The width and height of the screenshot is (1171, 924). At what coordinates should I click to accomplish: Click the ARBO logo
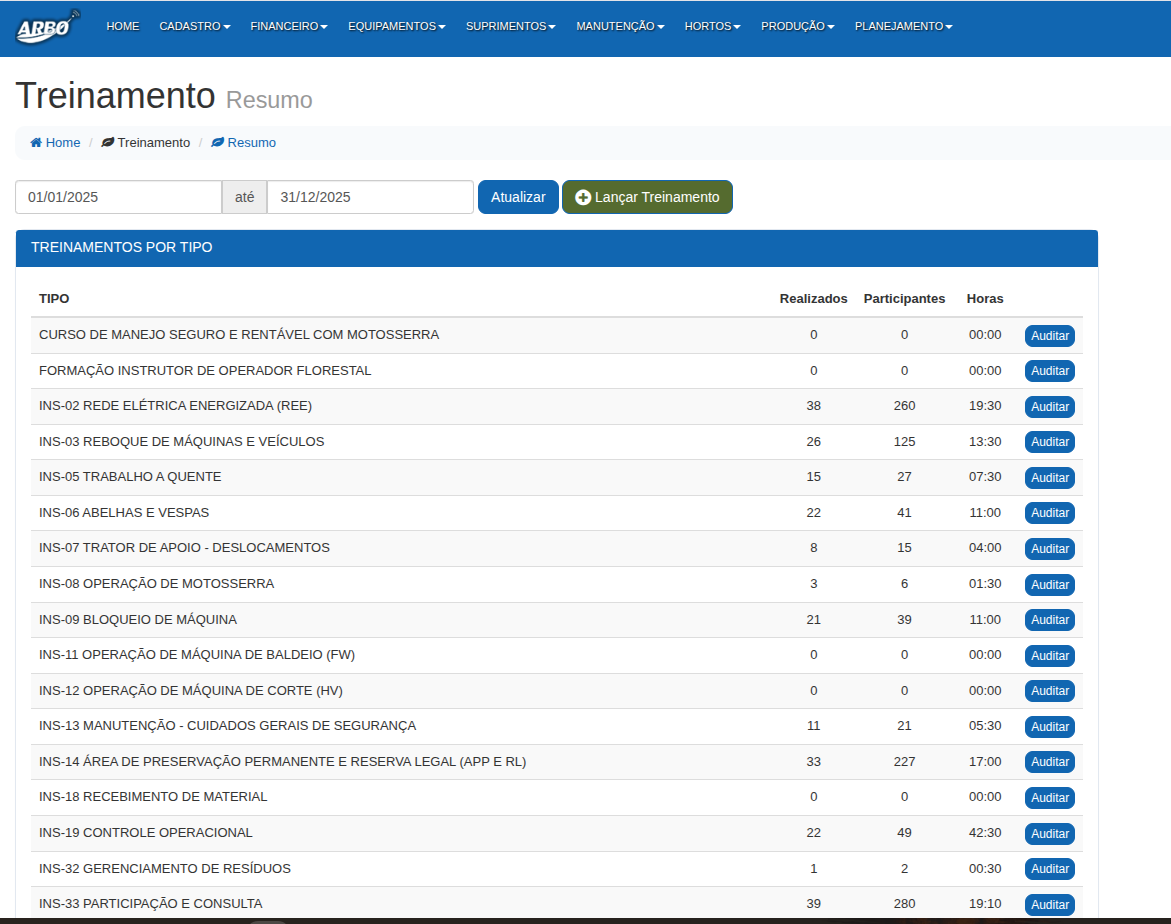[46, 27]
